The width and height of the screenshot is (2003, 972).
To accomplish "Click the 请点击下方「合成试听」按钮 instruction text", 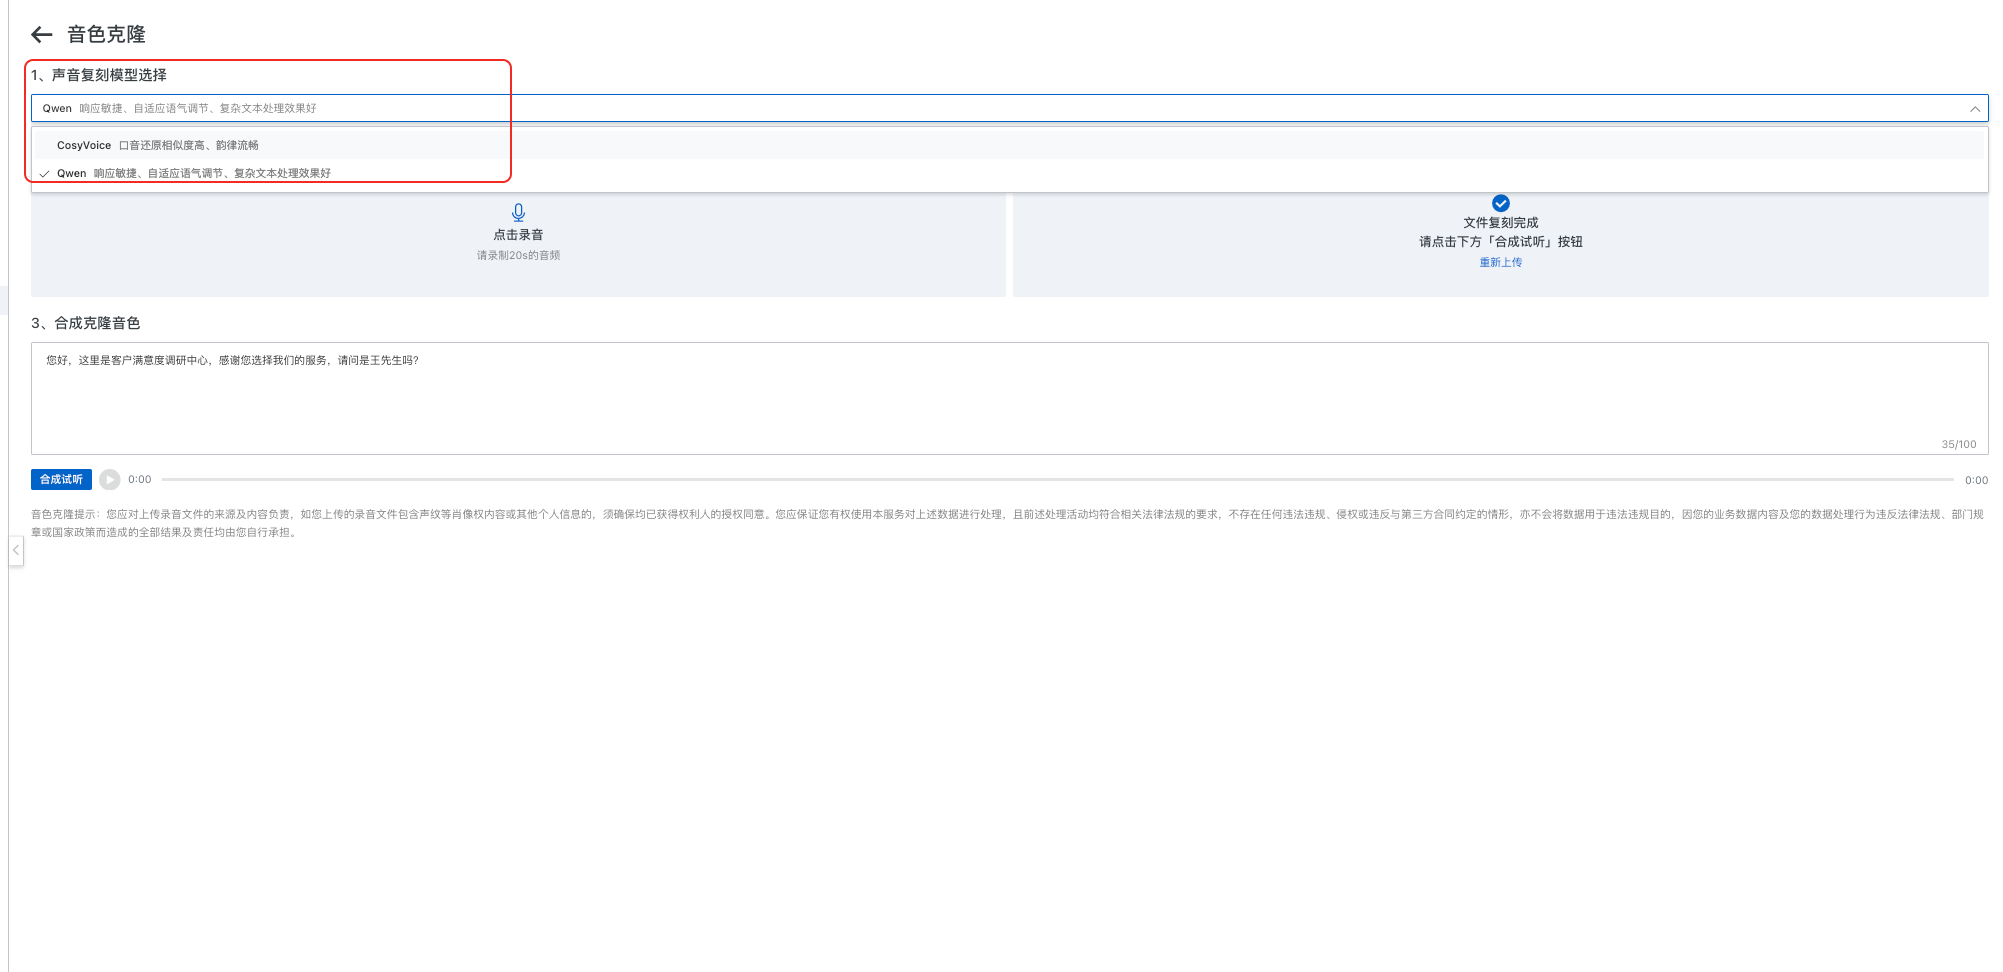I will click(x=1501, y=242).
